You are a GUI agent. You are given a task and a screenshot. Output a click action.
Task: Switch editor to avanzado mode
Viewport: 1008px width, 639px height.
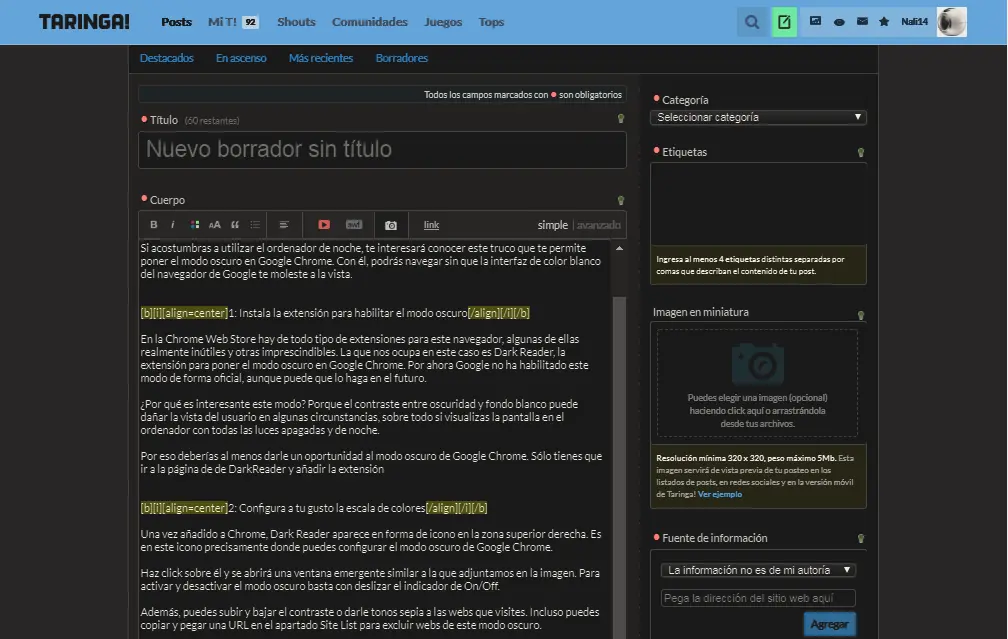tap(598, 225)
